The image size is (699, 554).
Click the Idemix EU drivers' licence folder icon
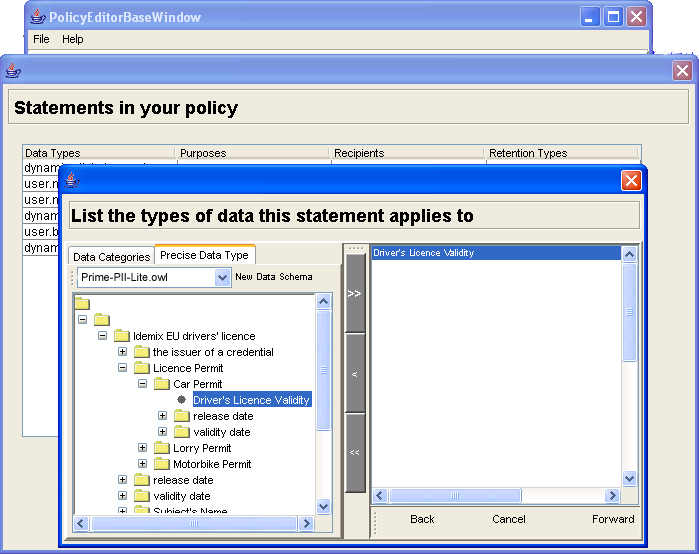click(x=121, y=336)
